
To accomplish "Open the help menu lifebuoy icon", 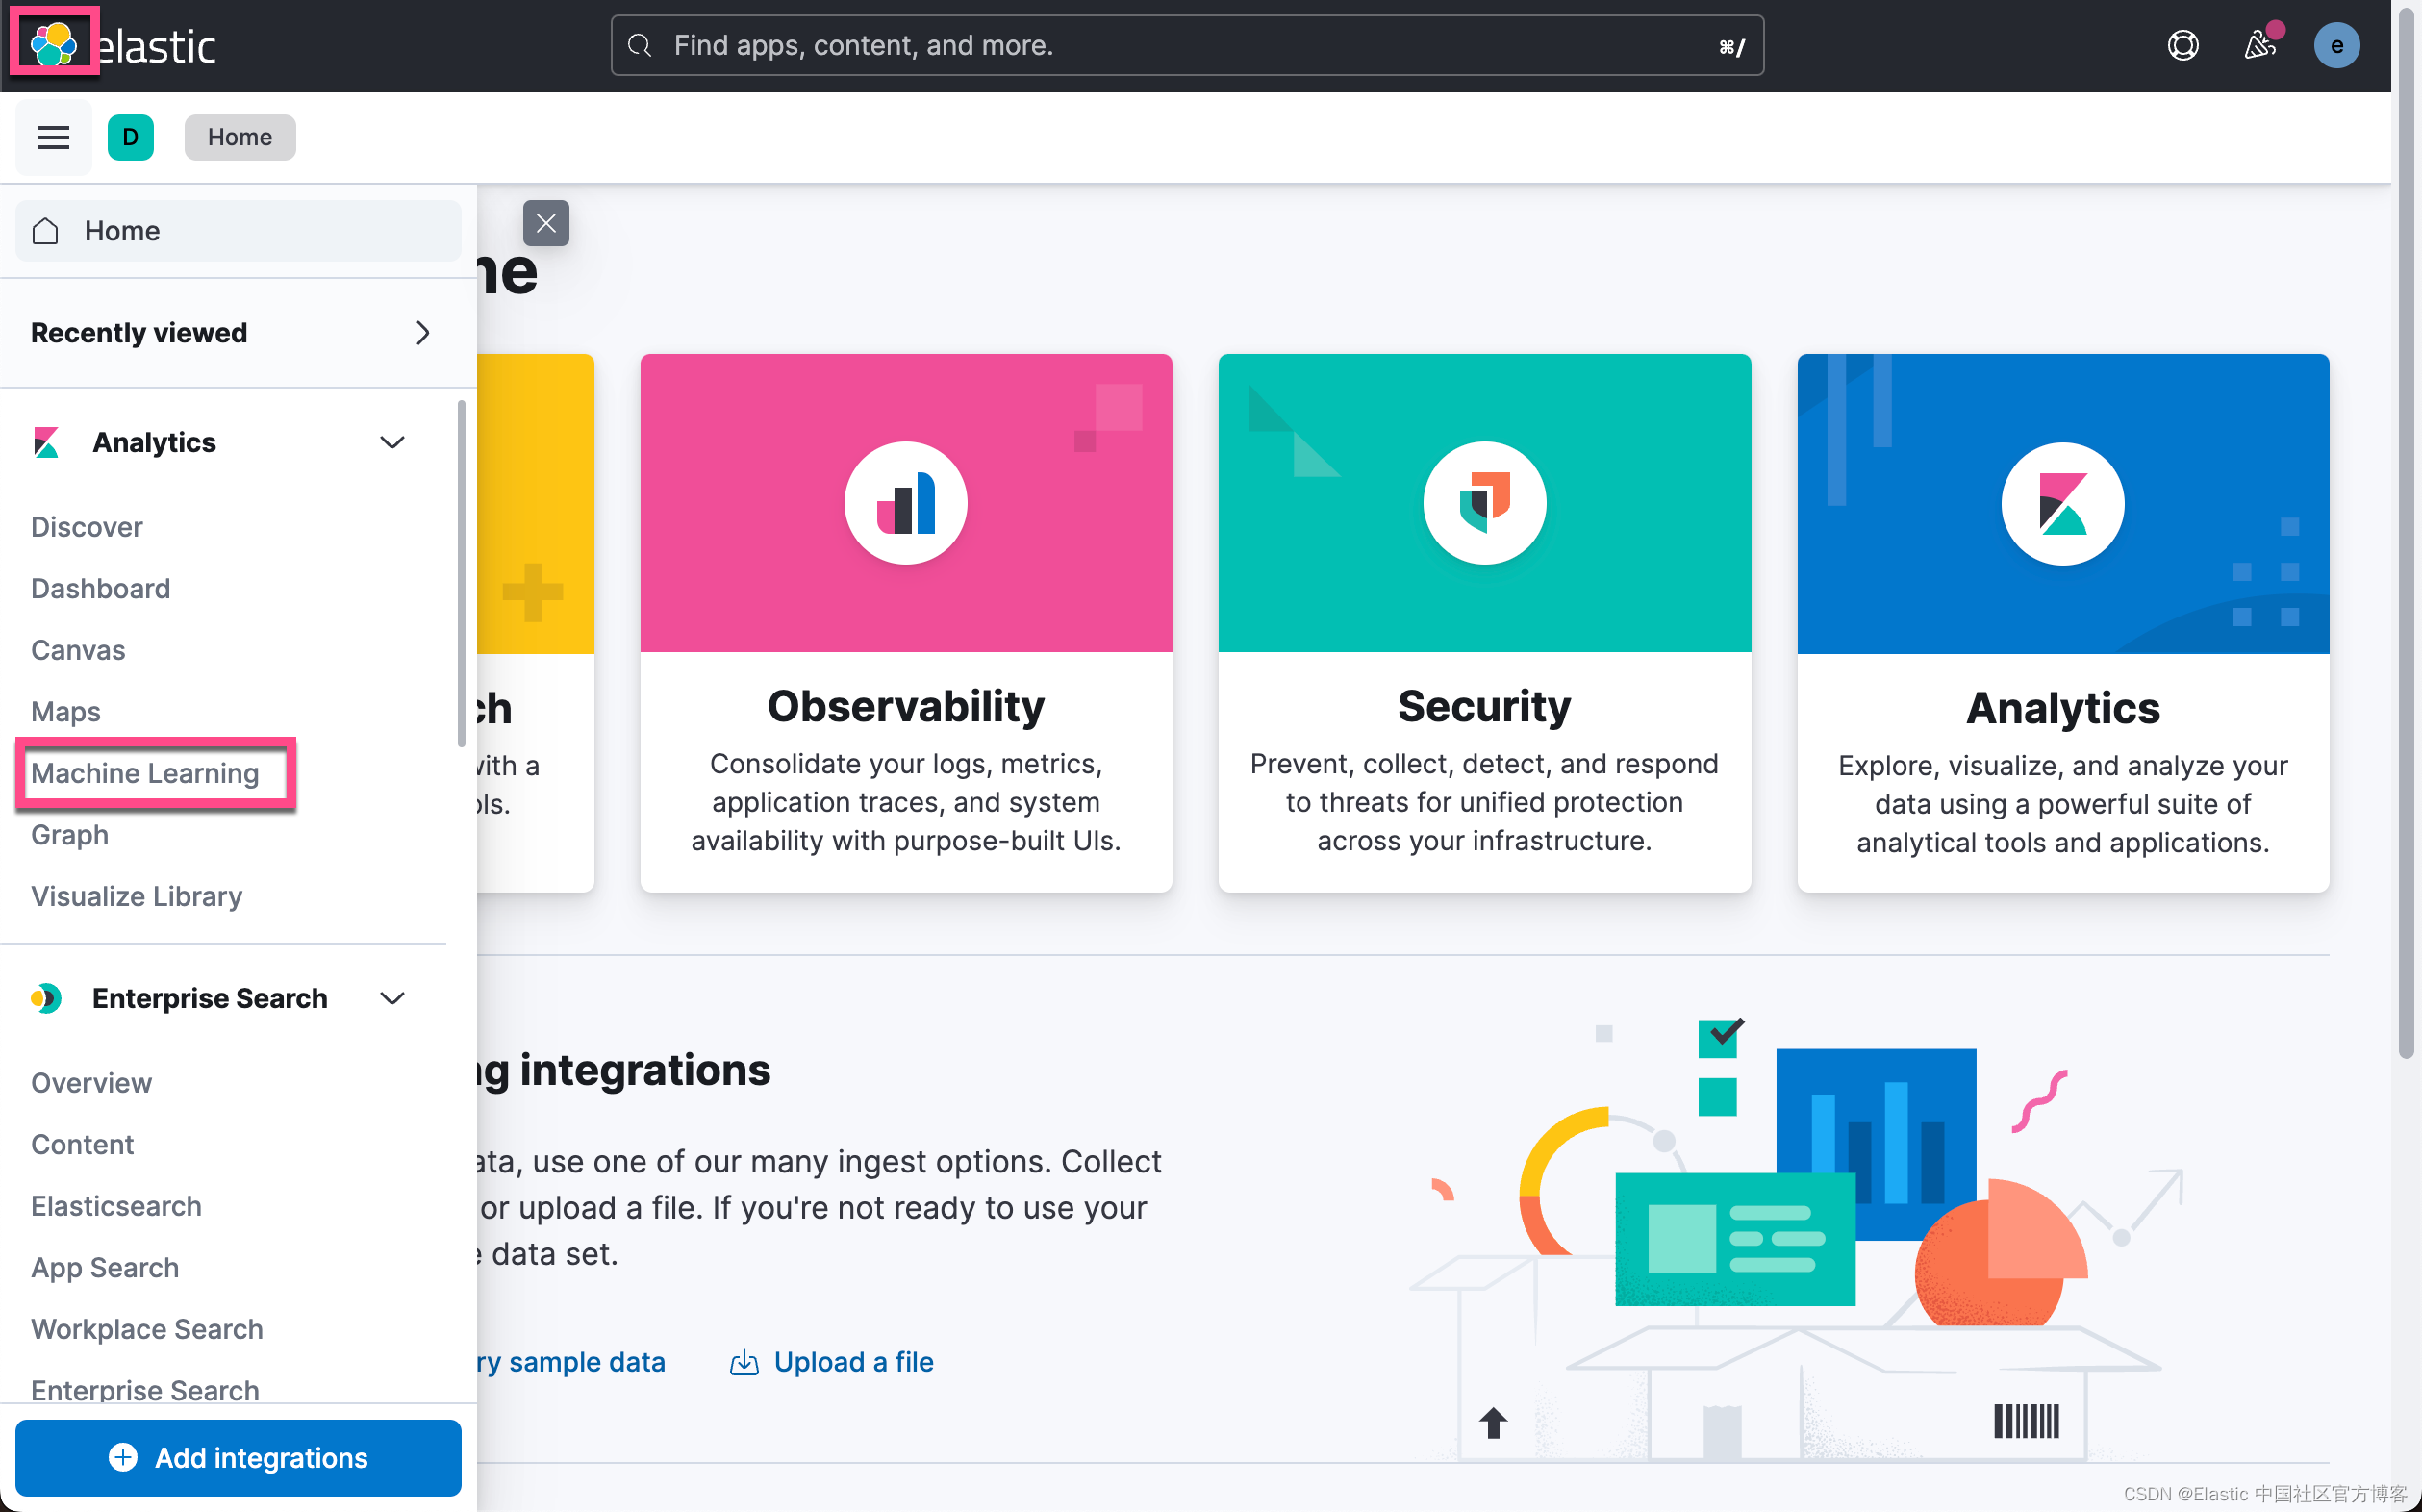I will 2182,45.
